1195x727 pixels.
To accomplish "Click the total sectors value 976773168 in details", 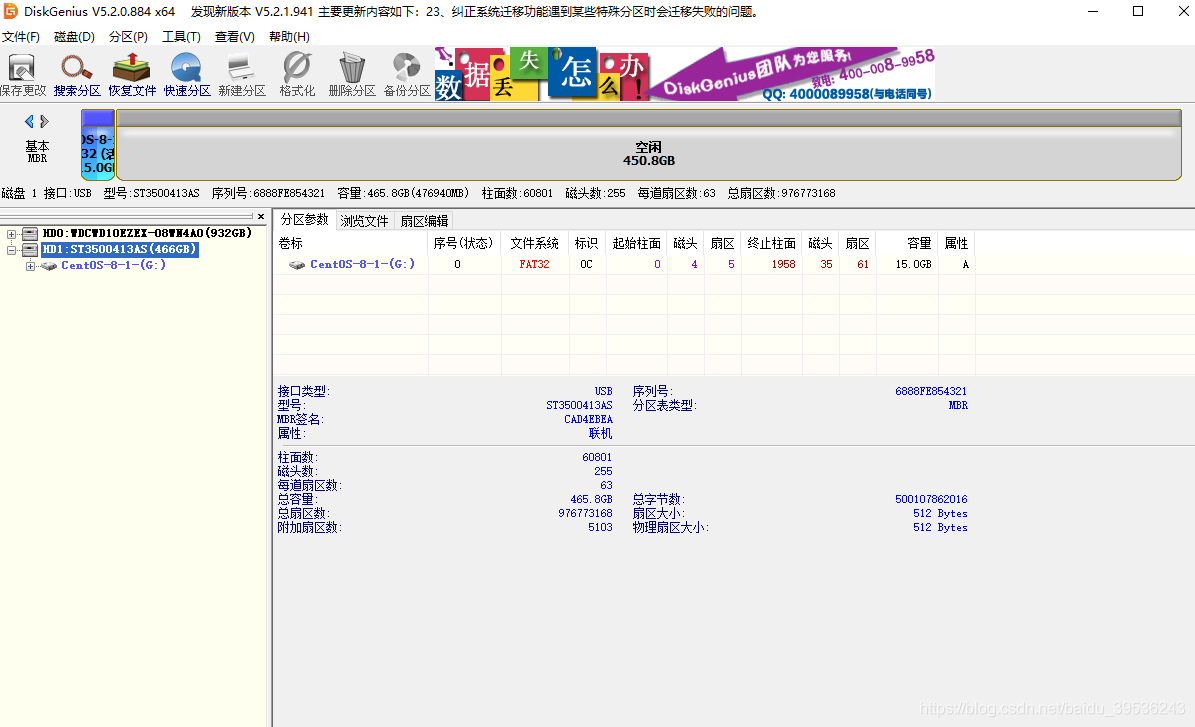I will click(585, 513).
